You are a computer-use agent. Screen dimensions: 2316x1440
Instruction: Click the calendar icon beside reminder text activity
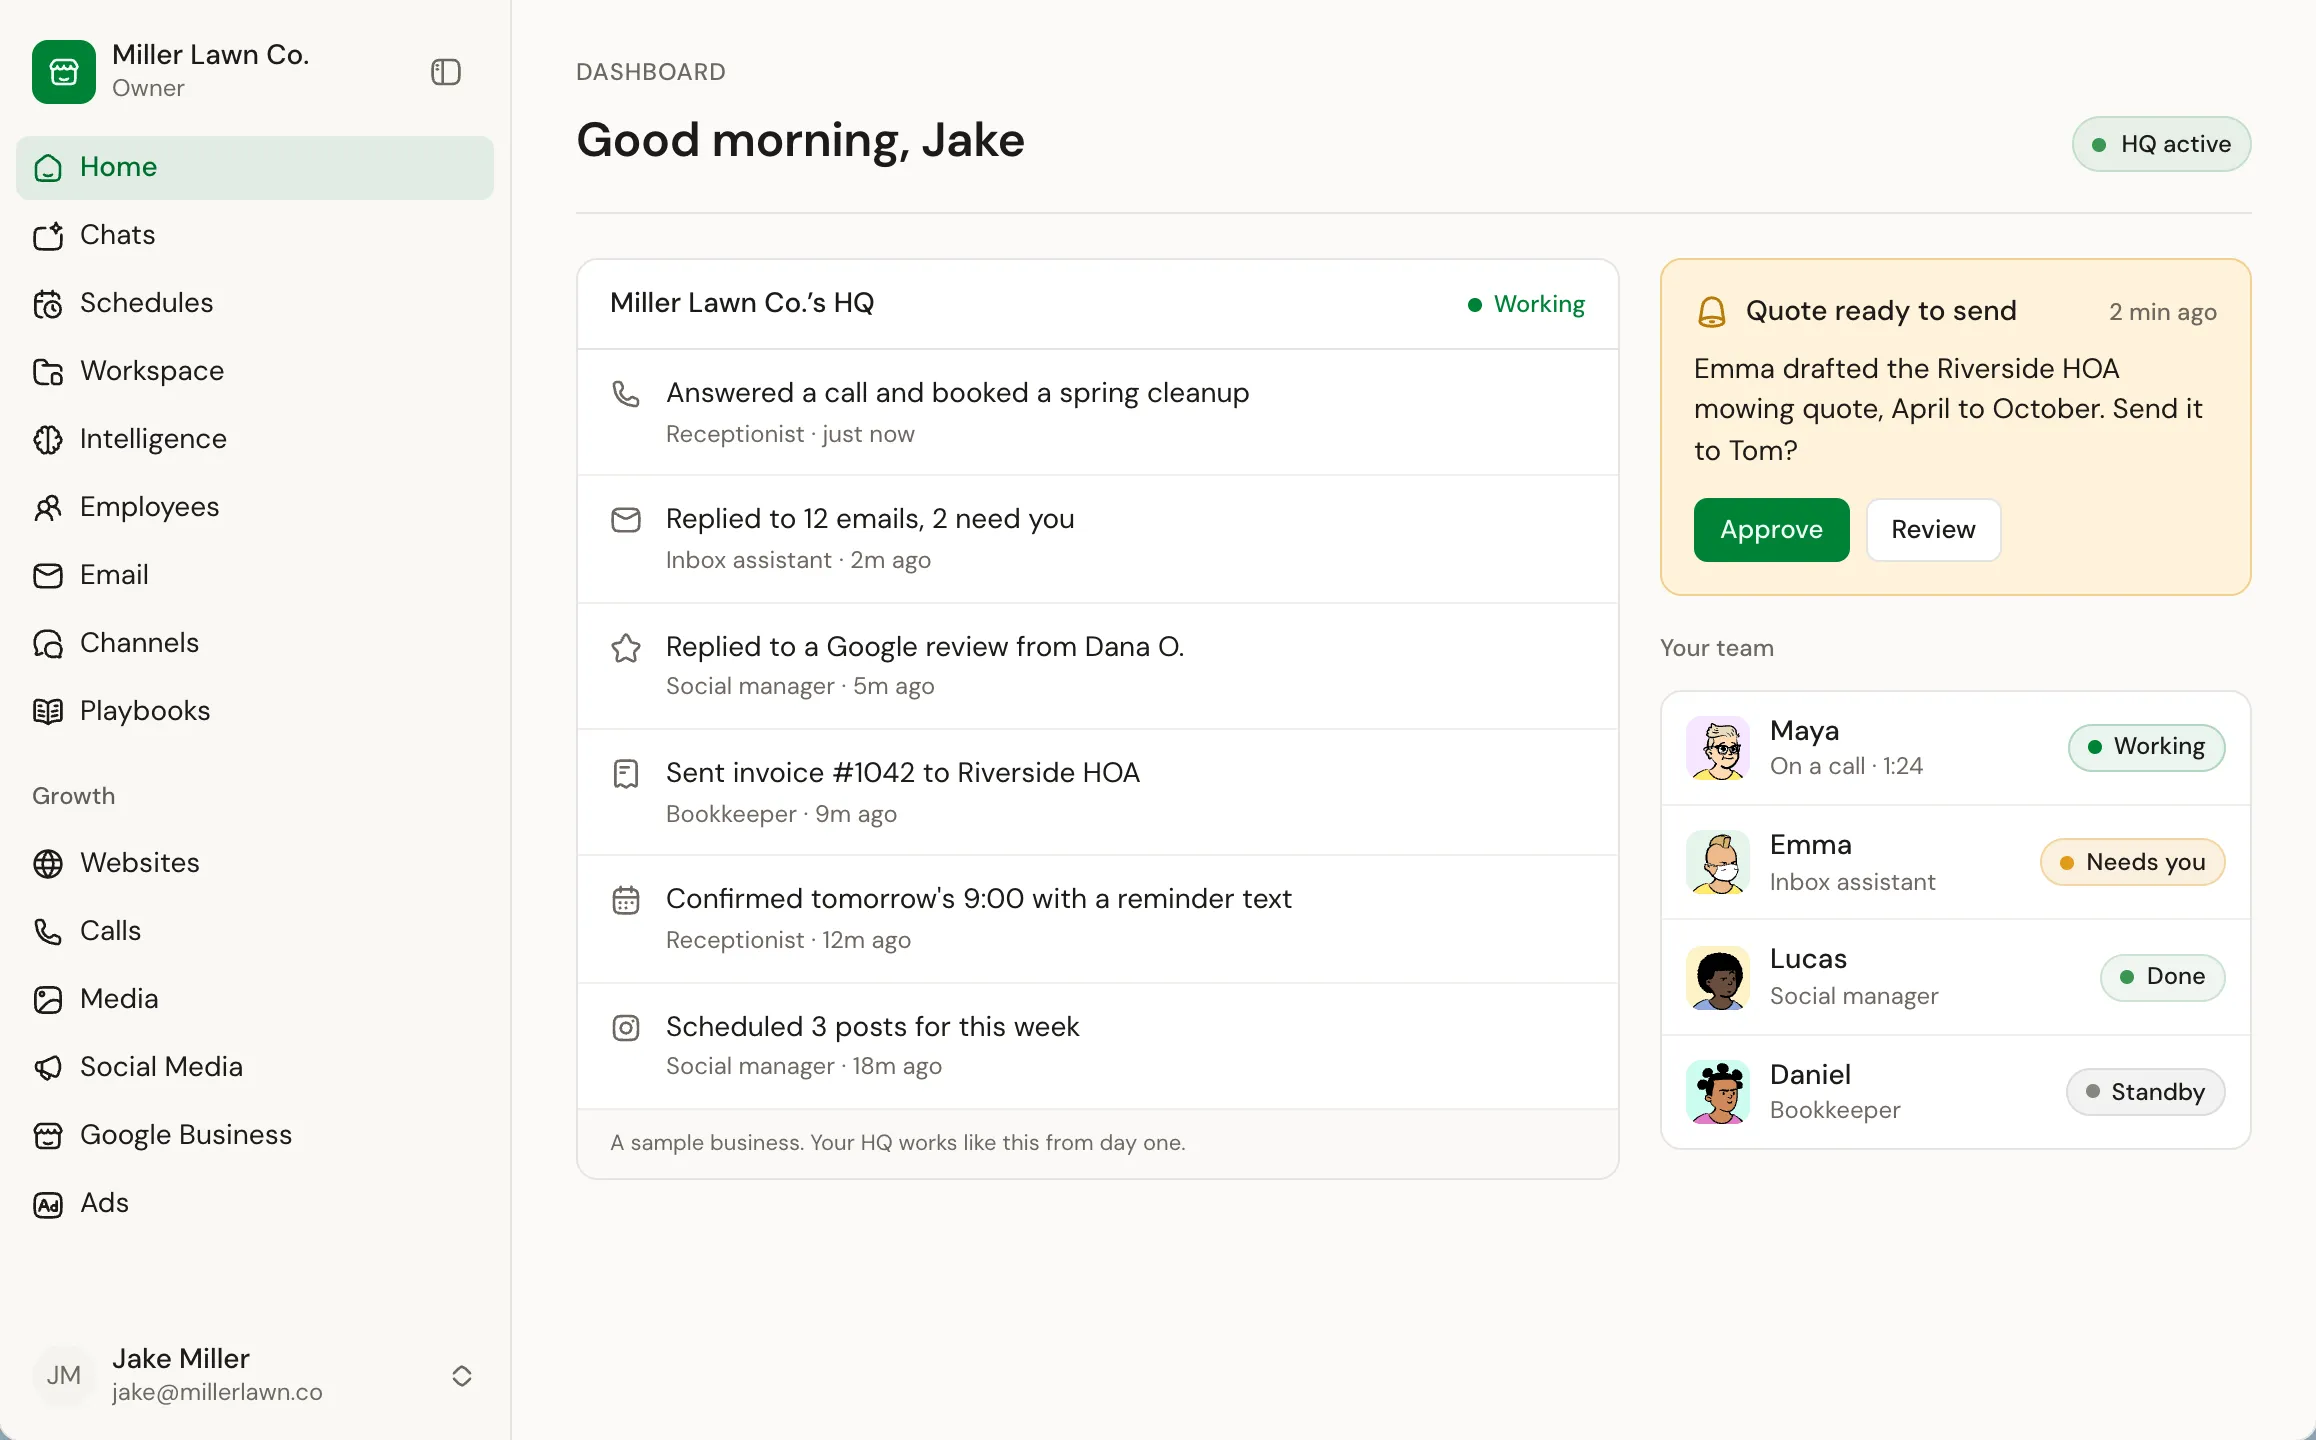(626, 900)
